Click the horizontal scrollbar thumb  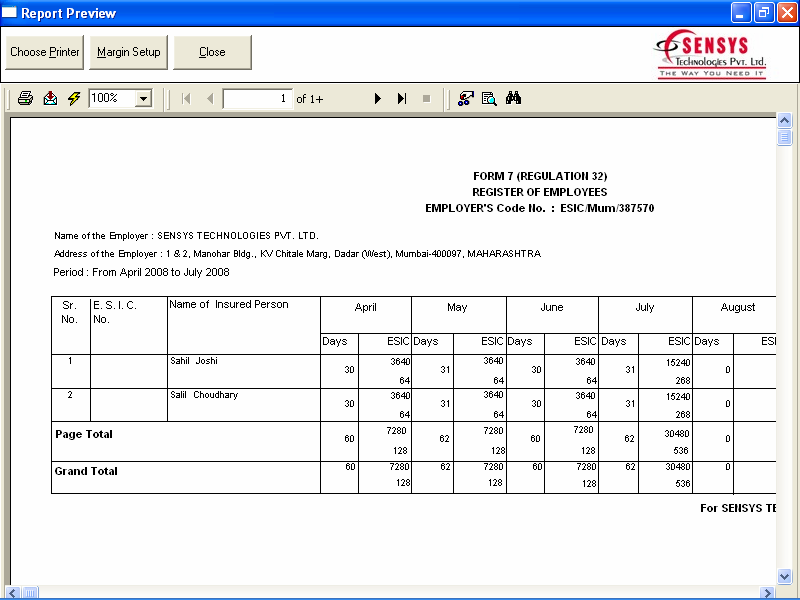(x=30, y=593)
